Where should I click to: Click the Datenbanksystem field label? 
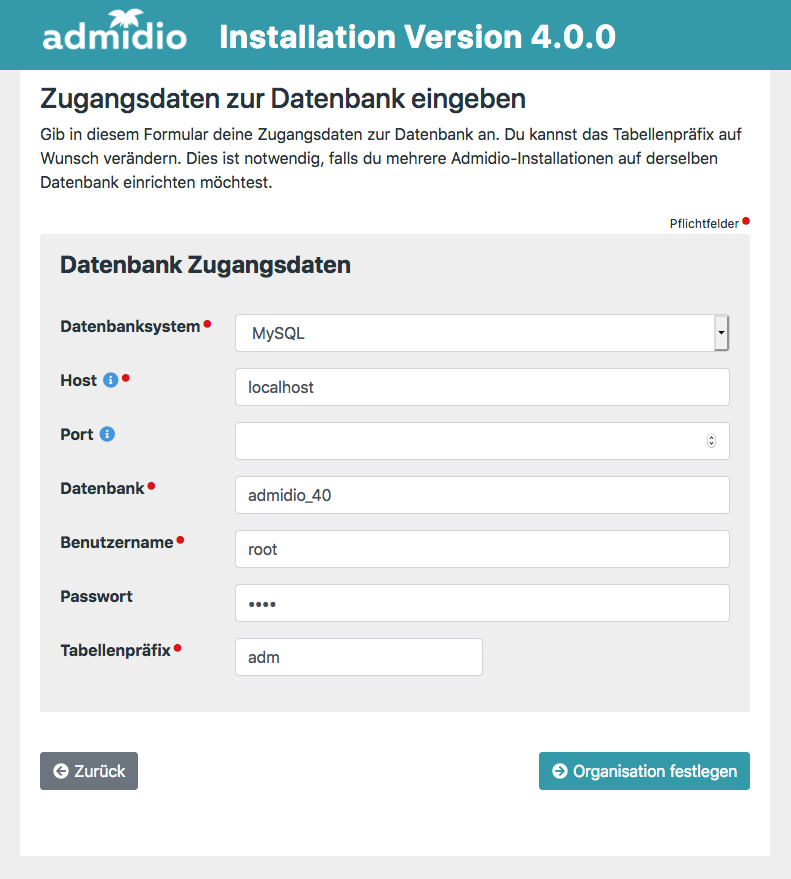tap(130, 326)
